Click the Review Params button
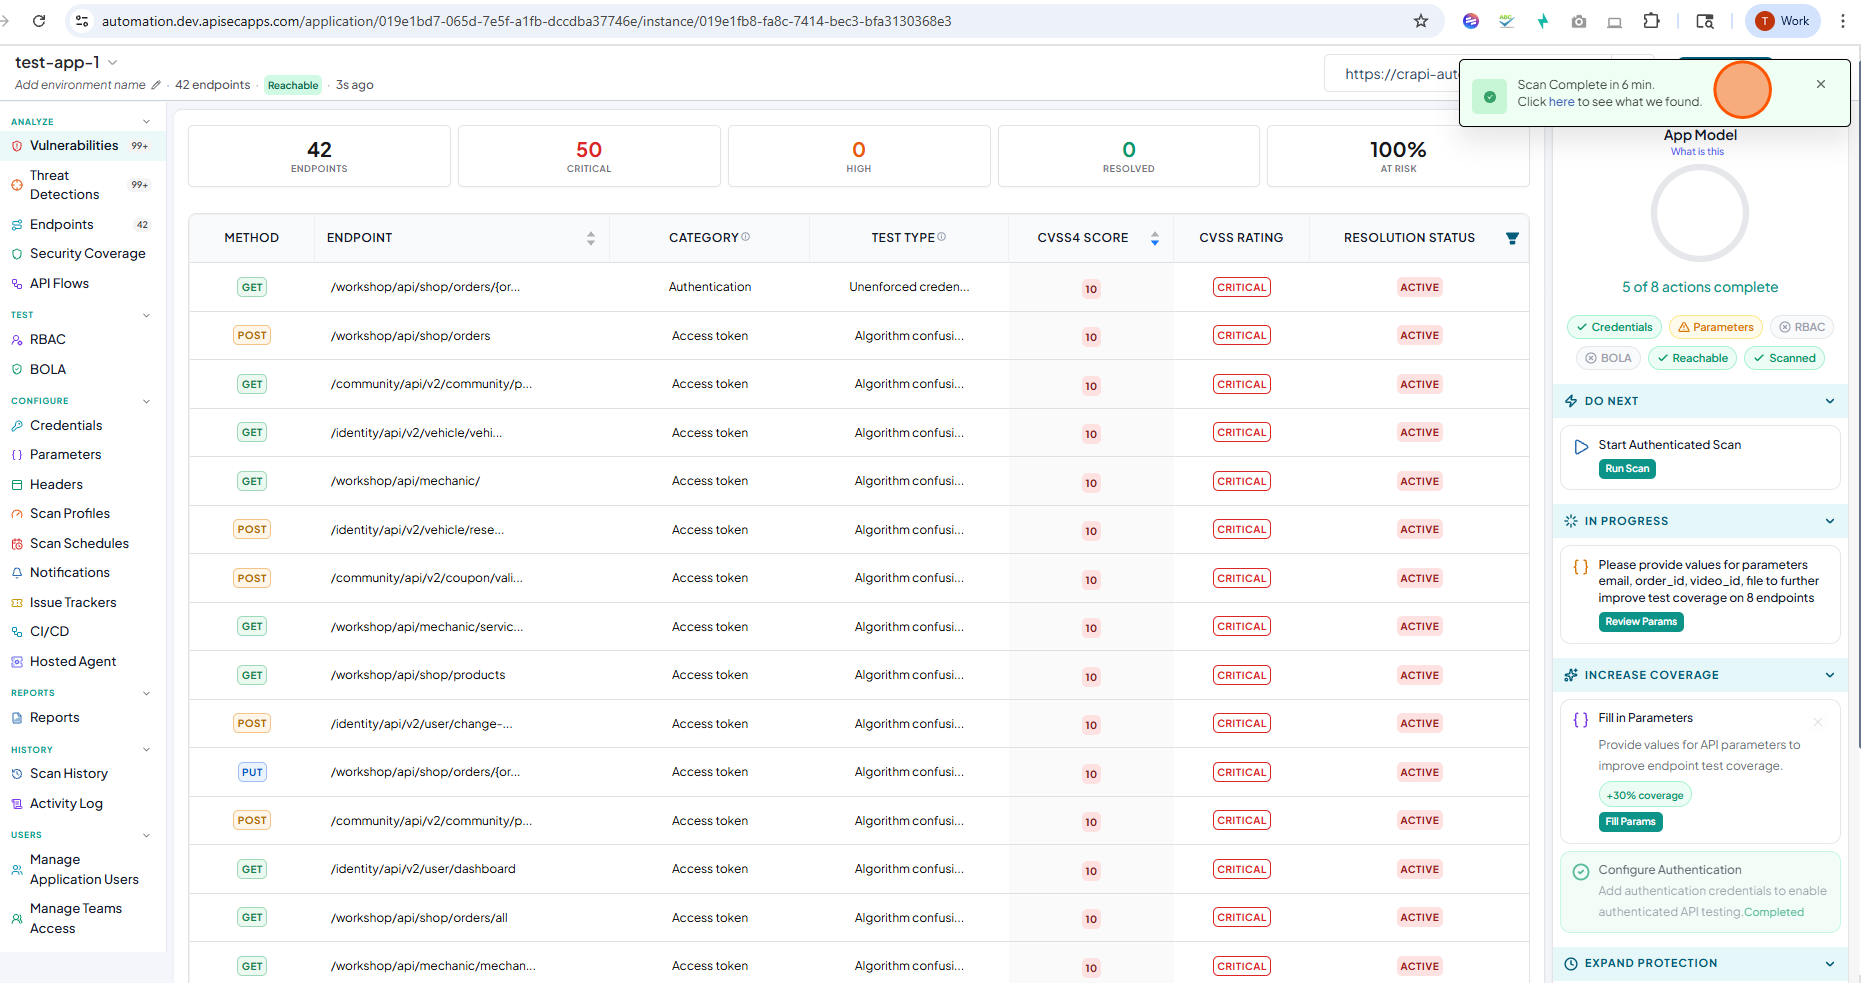This screenshot has width=1861, height=983. 1641,622
